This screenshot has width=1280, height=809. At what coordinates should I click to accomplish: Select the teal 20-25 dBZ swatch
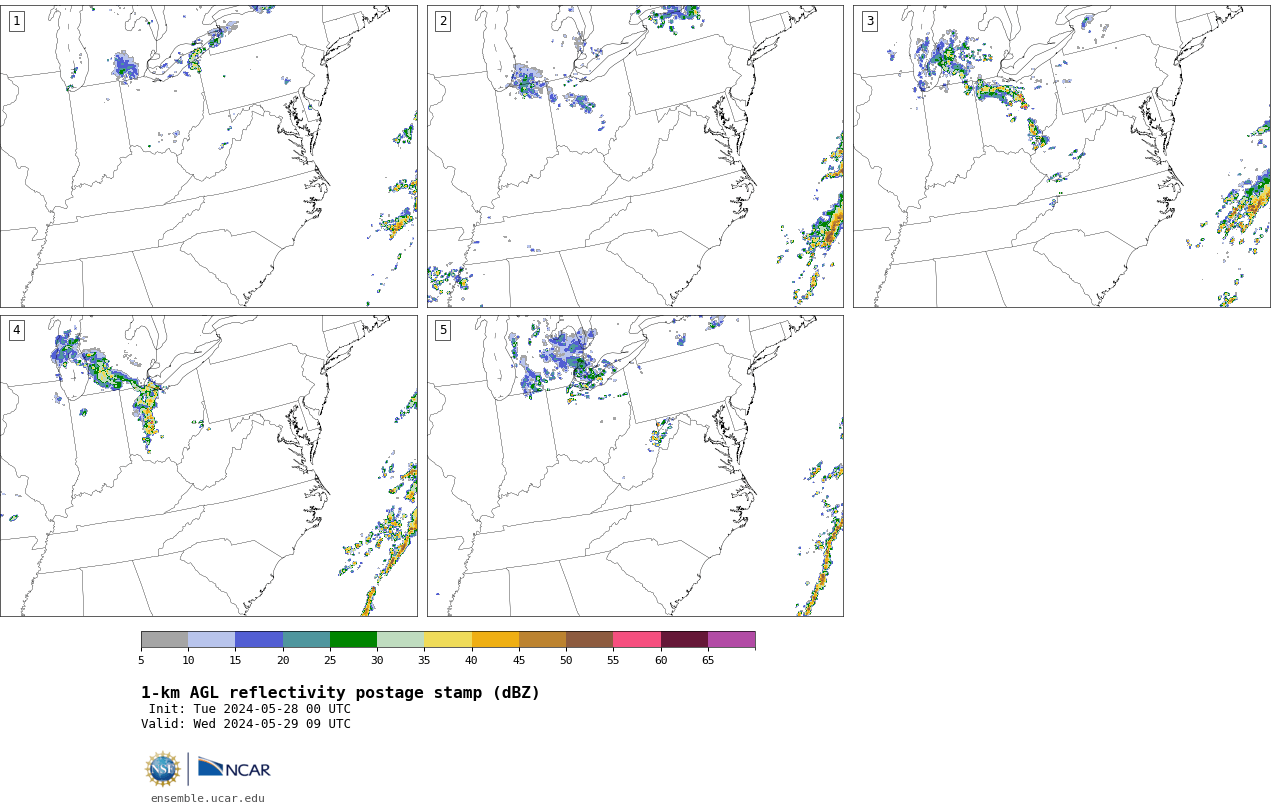(x=306, y=640)
